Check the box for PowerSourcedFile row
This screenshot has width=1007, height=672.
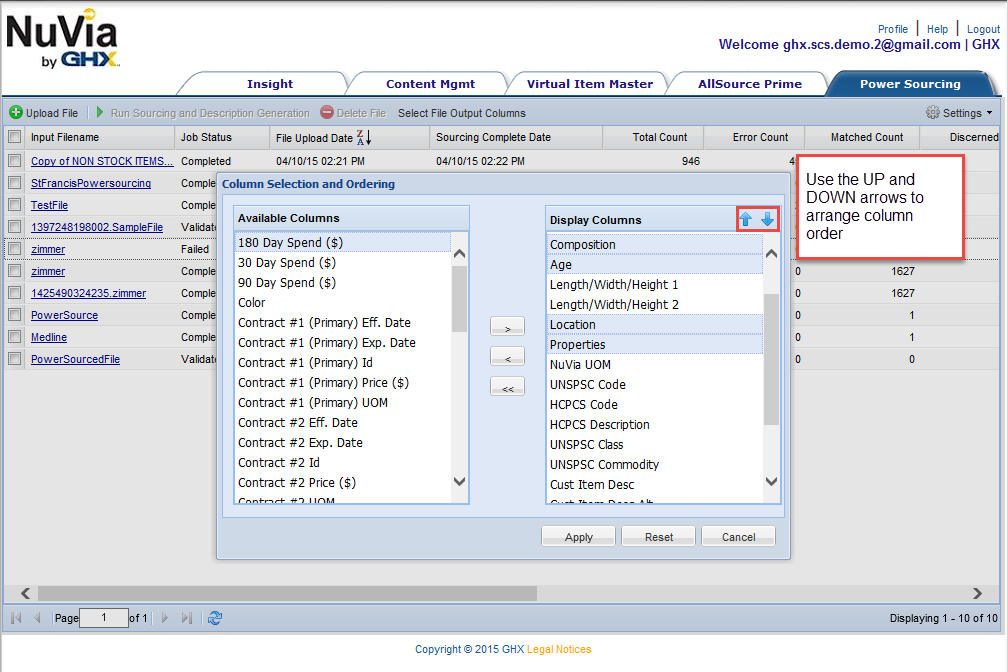14,358
